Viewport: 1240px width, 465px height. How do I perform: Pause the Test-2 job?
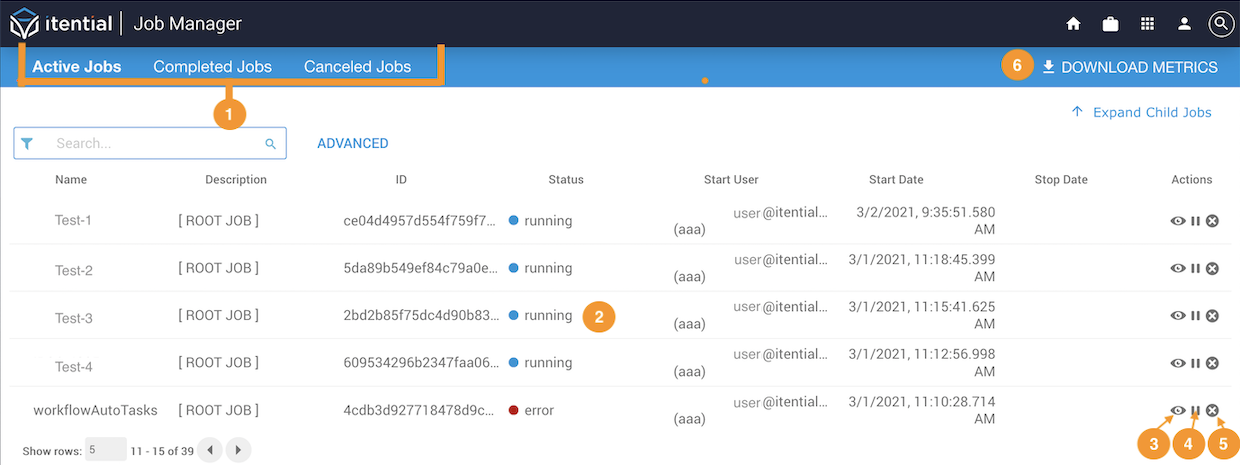(1195, 268)
